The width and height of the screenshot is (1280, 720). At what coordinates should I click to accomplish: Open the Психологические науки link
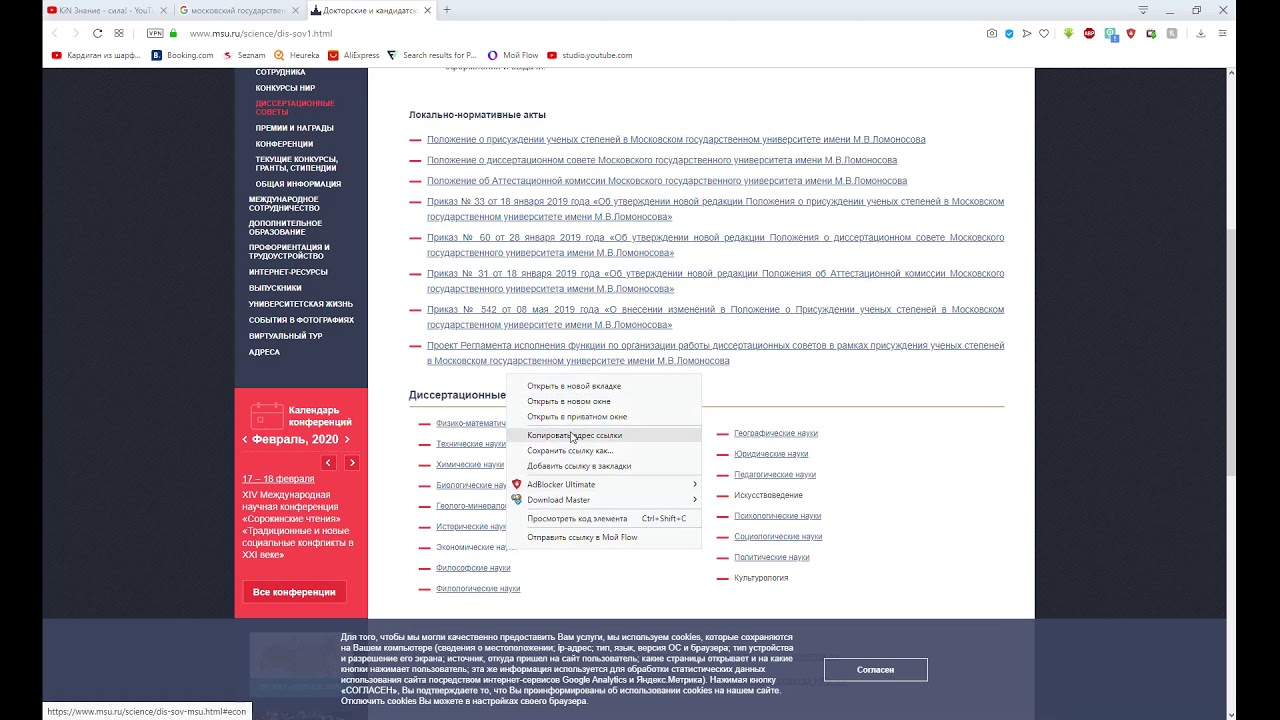[x=777, y=516]
